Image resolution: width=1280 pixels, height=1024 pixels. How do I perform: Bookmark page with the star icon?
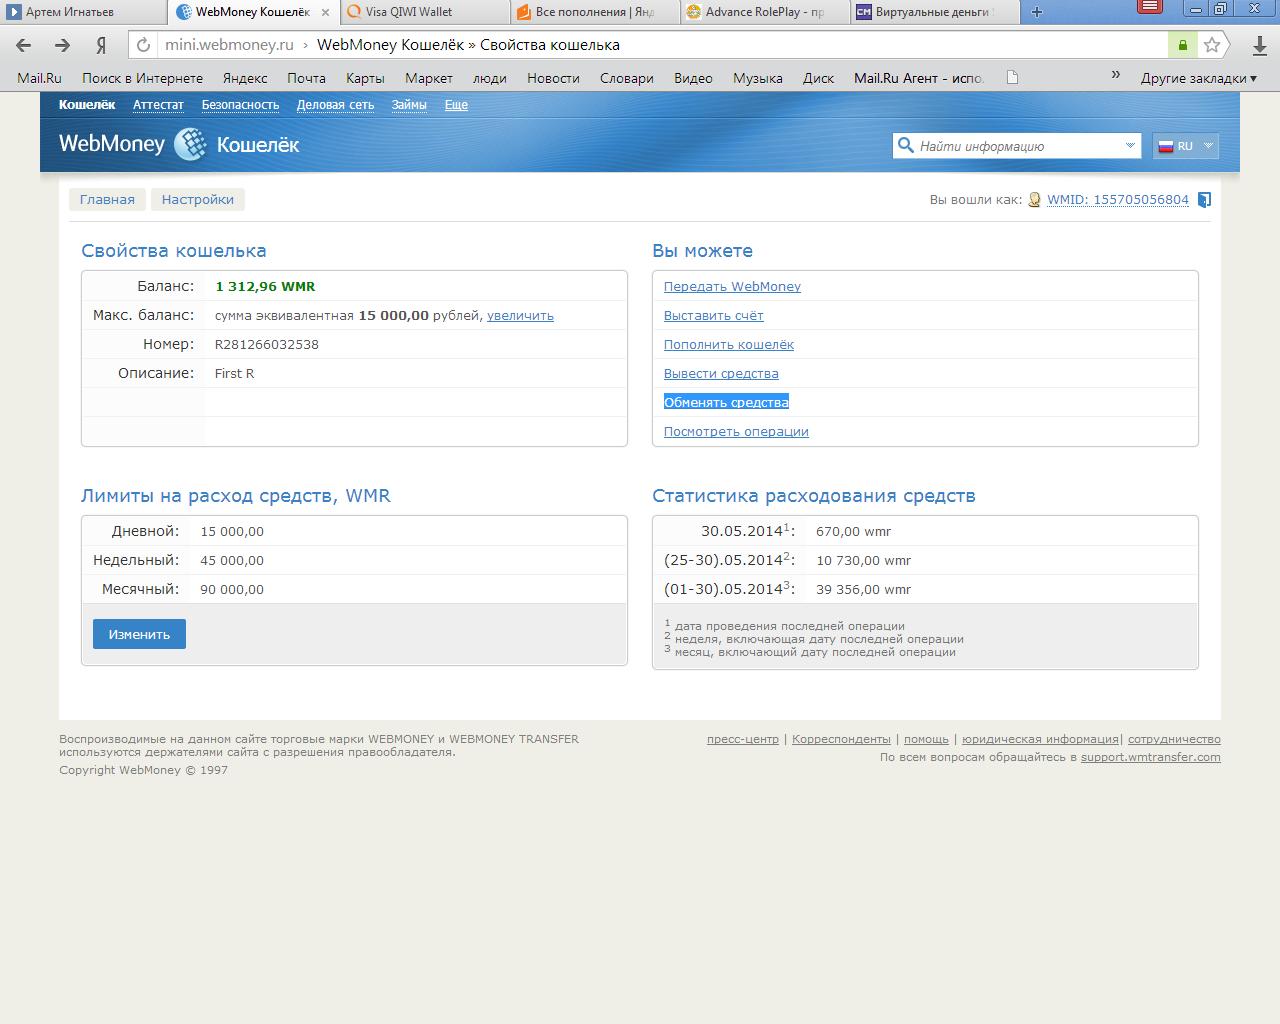[1212, 45]
